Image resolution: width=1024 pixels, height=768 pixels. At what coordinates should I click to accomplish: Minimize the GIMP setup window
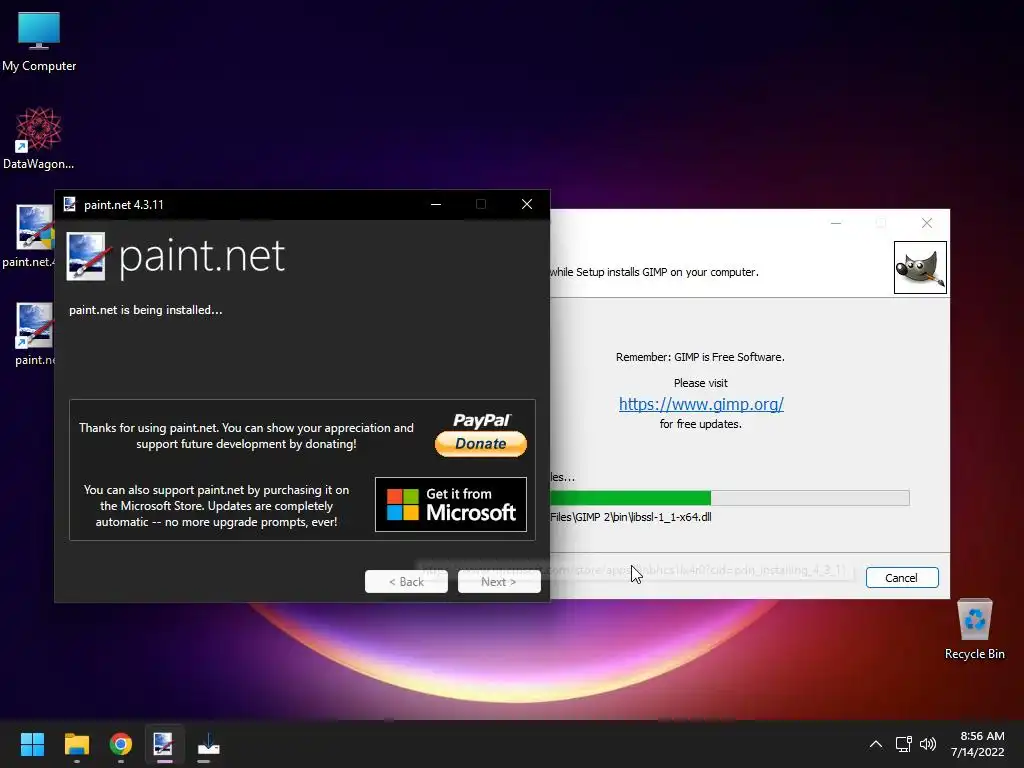(x=835, y=223)
